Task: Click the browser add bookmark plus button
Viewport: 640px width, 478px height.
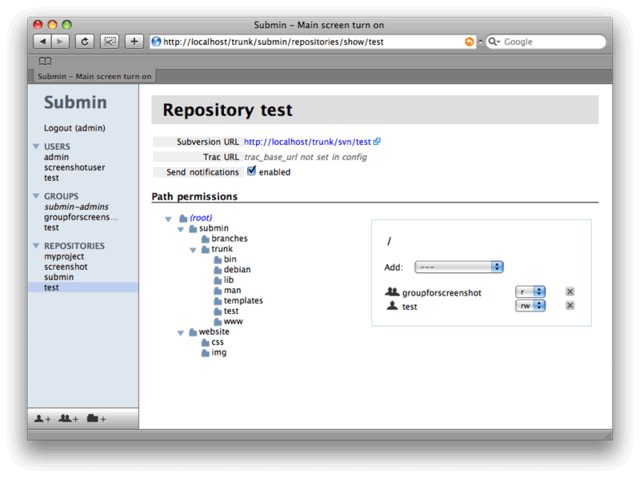Action: 134,42
